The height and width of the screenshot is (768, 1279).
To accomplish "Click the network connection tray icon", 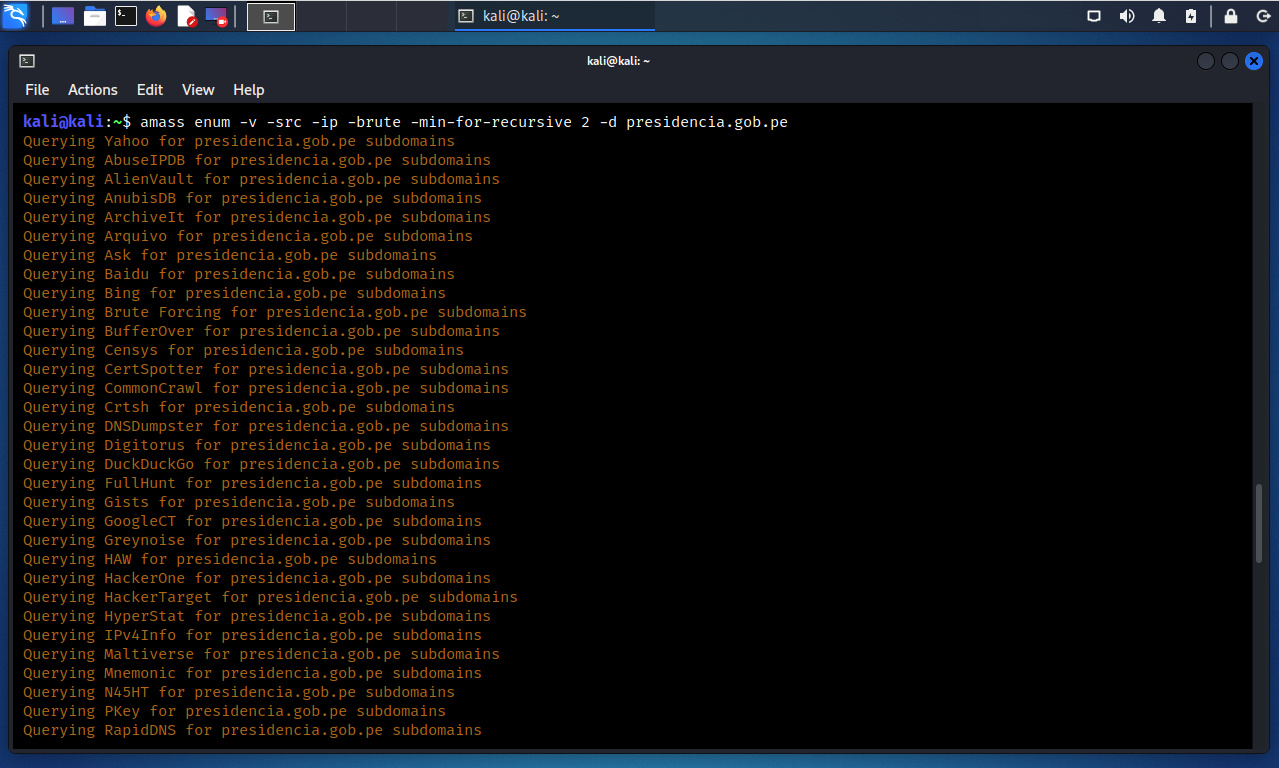I will coord(1094,16).
